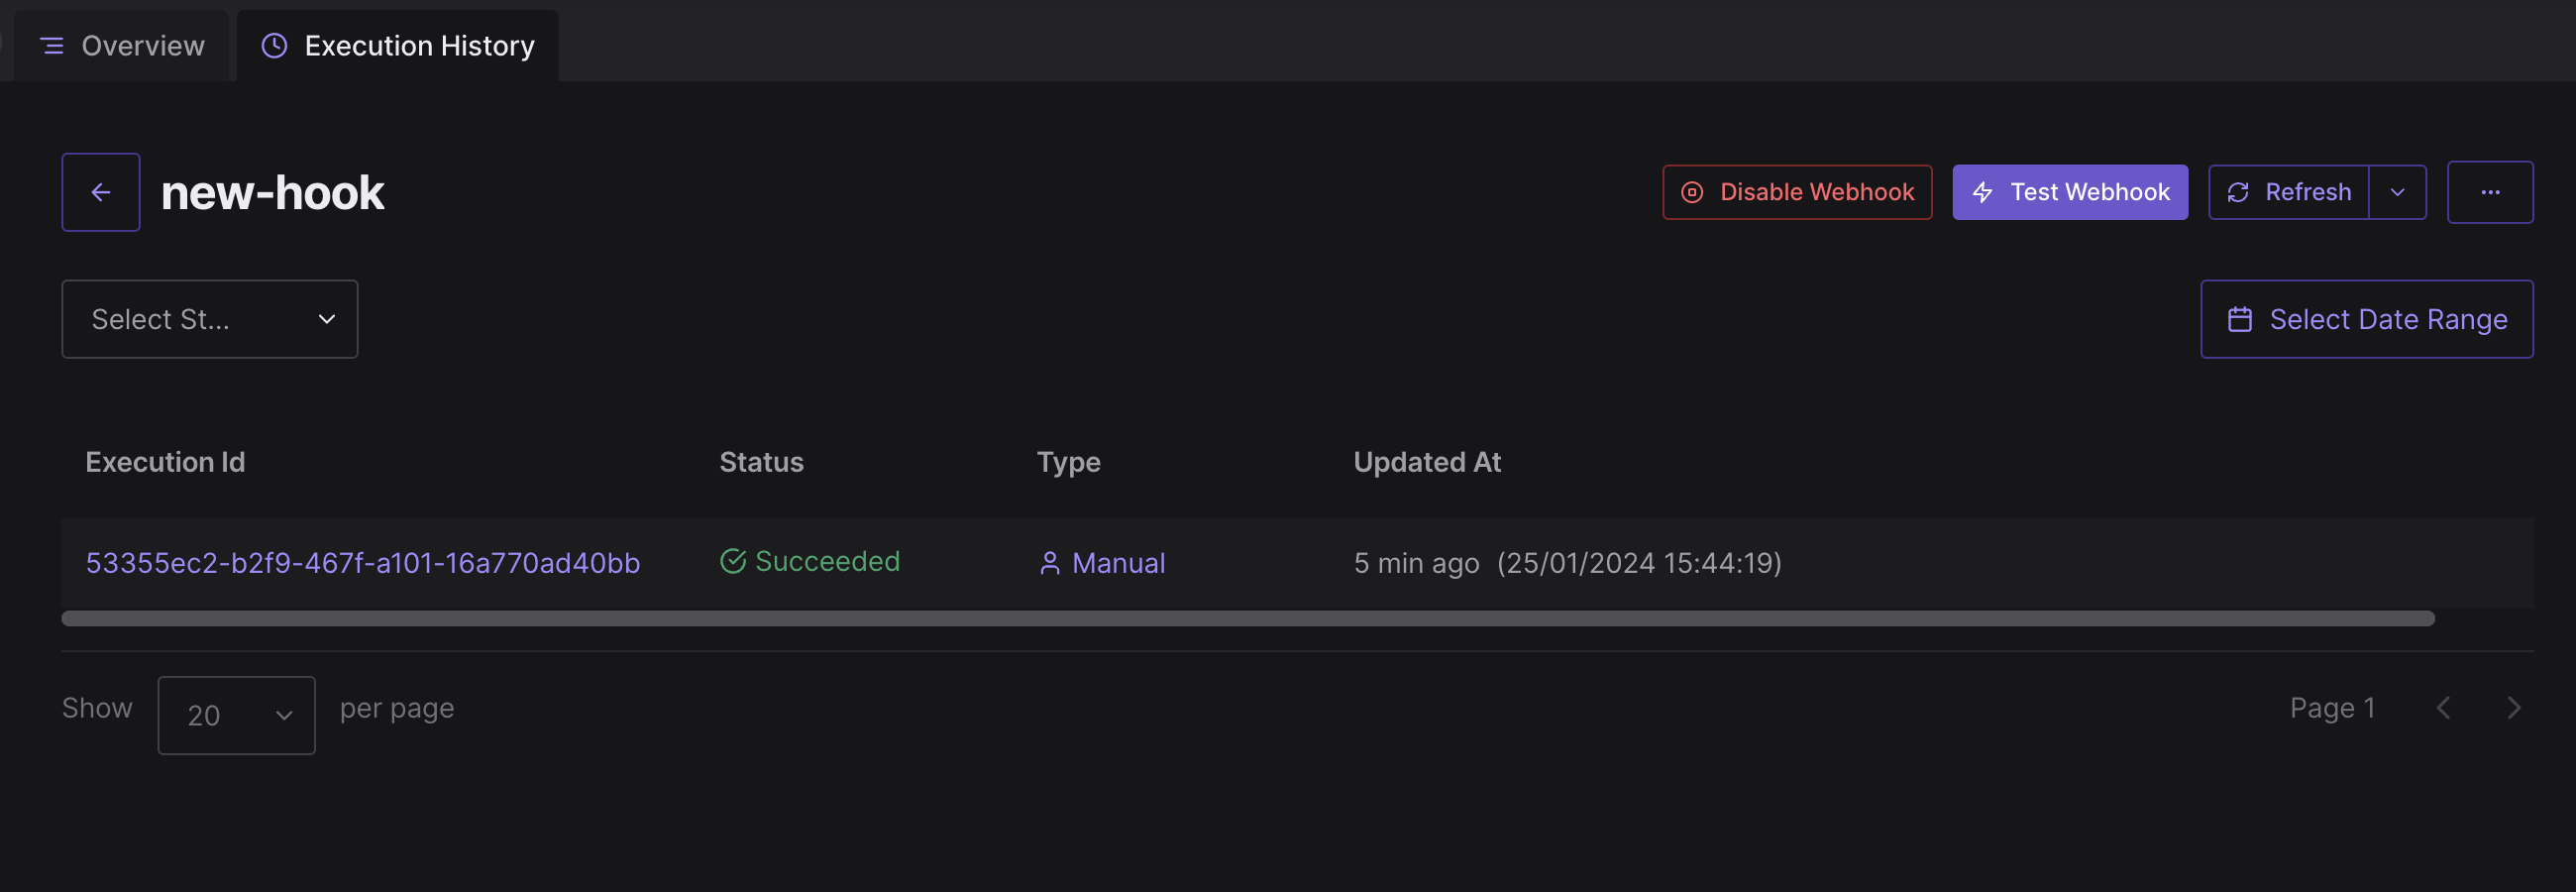Open the three-dots more options menu
The width and height of the screenshot is (2576, 892).
pos(2490,192)
